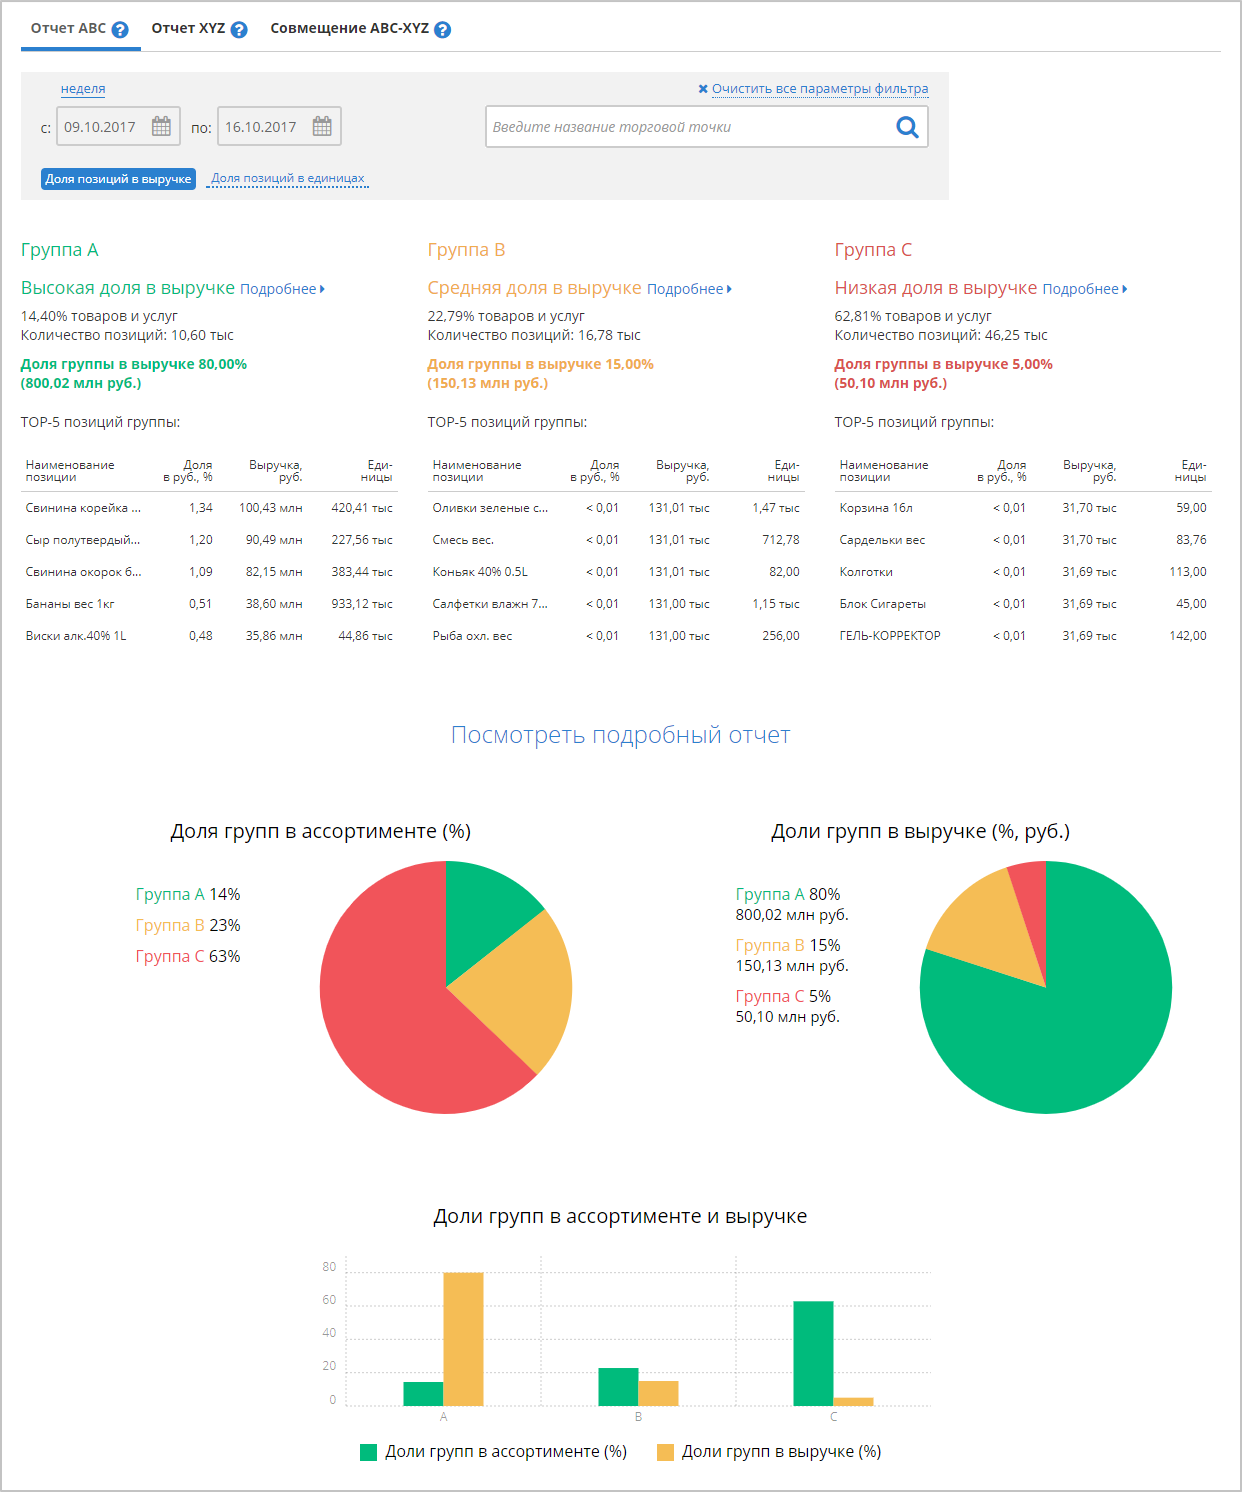Switch to the Отчет XYZ tab
The width and height of the screenshot is (1242, 1492).
coord(188,29)
